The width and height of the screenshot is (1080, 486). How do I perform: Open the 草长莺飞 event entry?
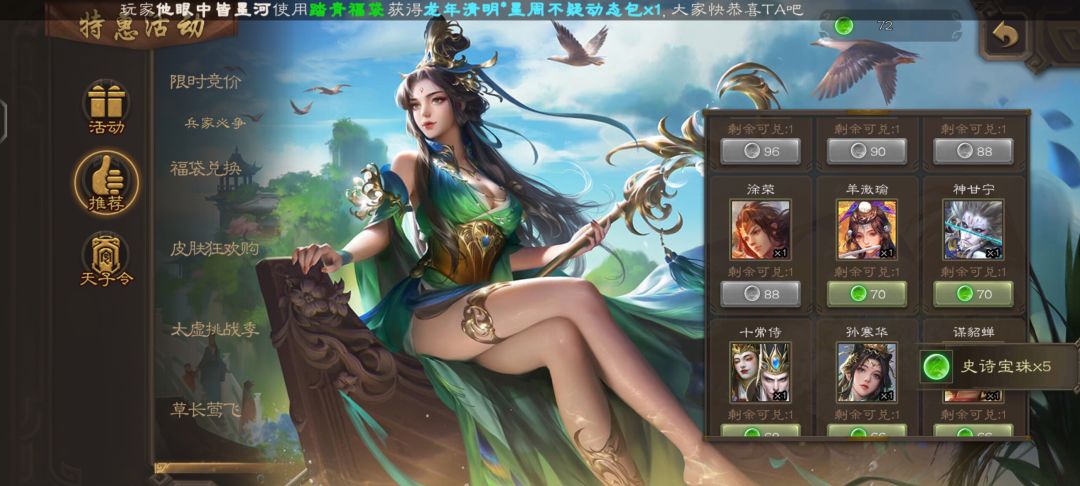[x=205, y=410]
